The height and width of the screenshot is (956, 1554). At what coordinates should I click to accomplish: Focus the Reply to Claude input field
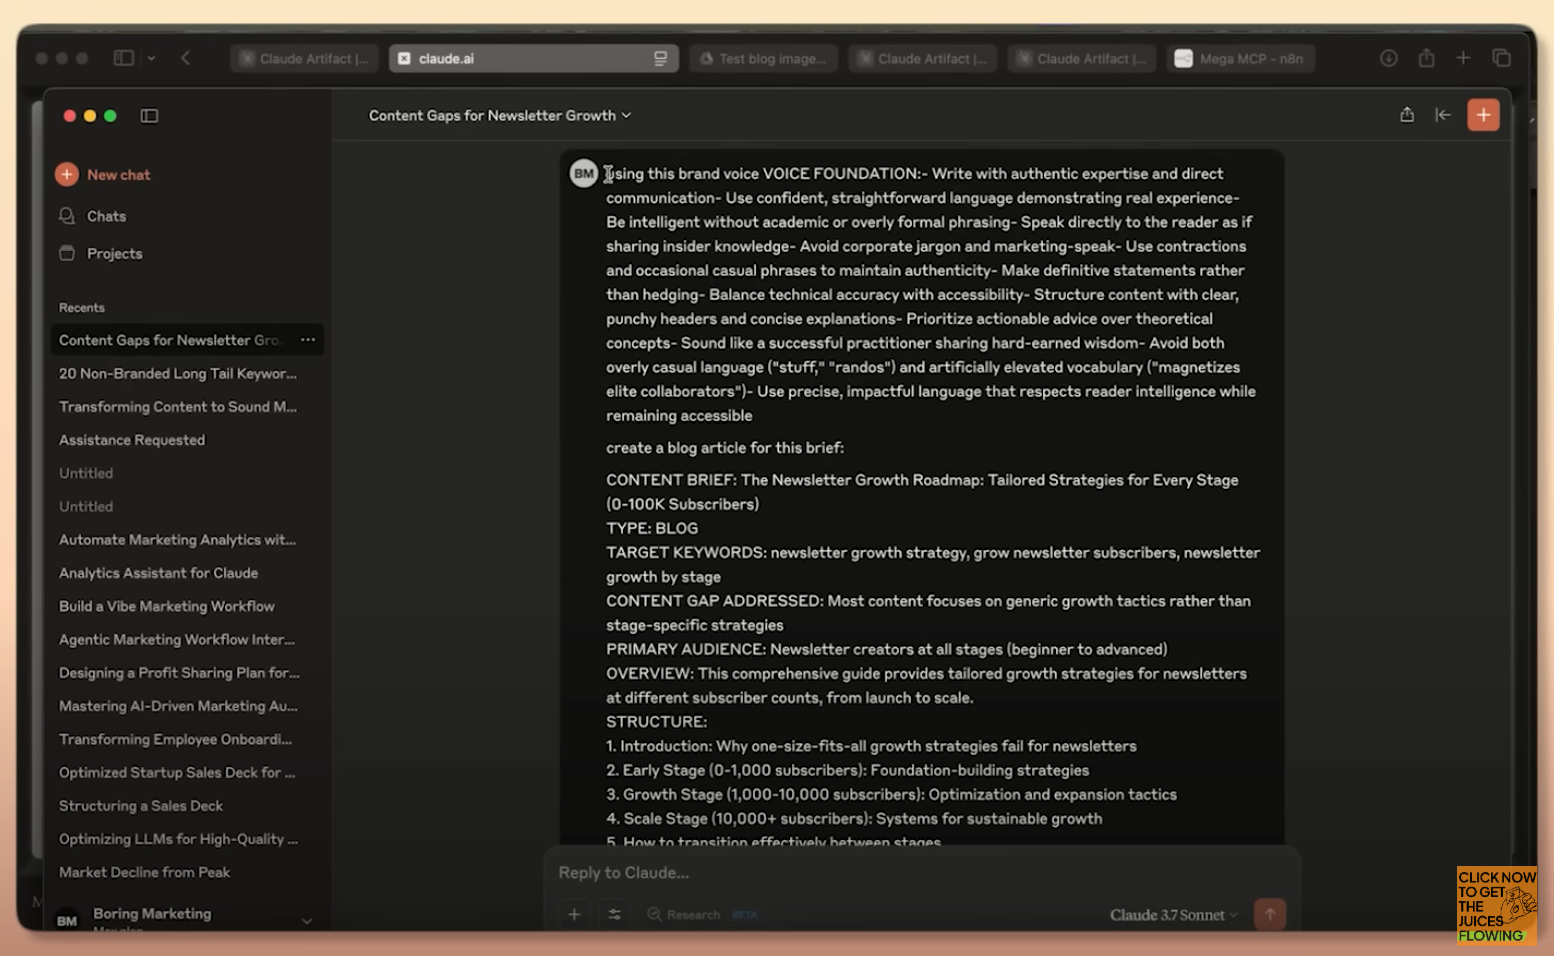(x=920, y=873)
